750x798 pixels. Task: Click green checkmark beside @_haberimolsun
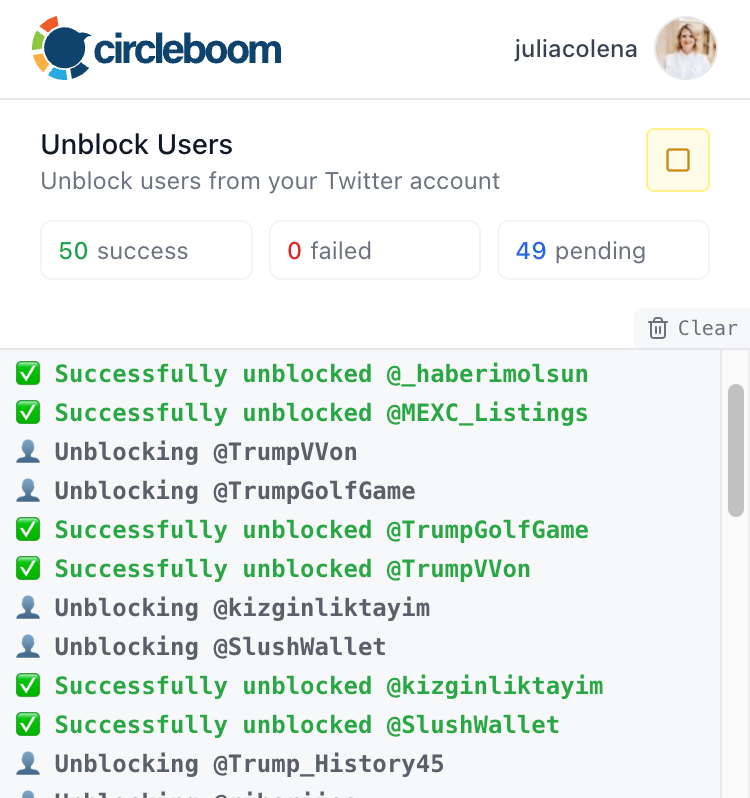[28, 374]
